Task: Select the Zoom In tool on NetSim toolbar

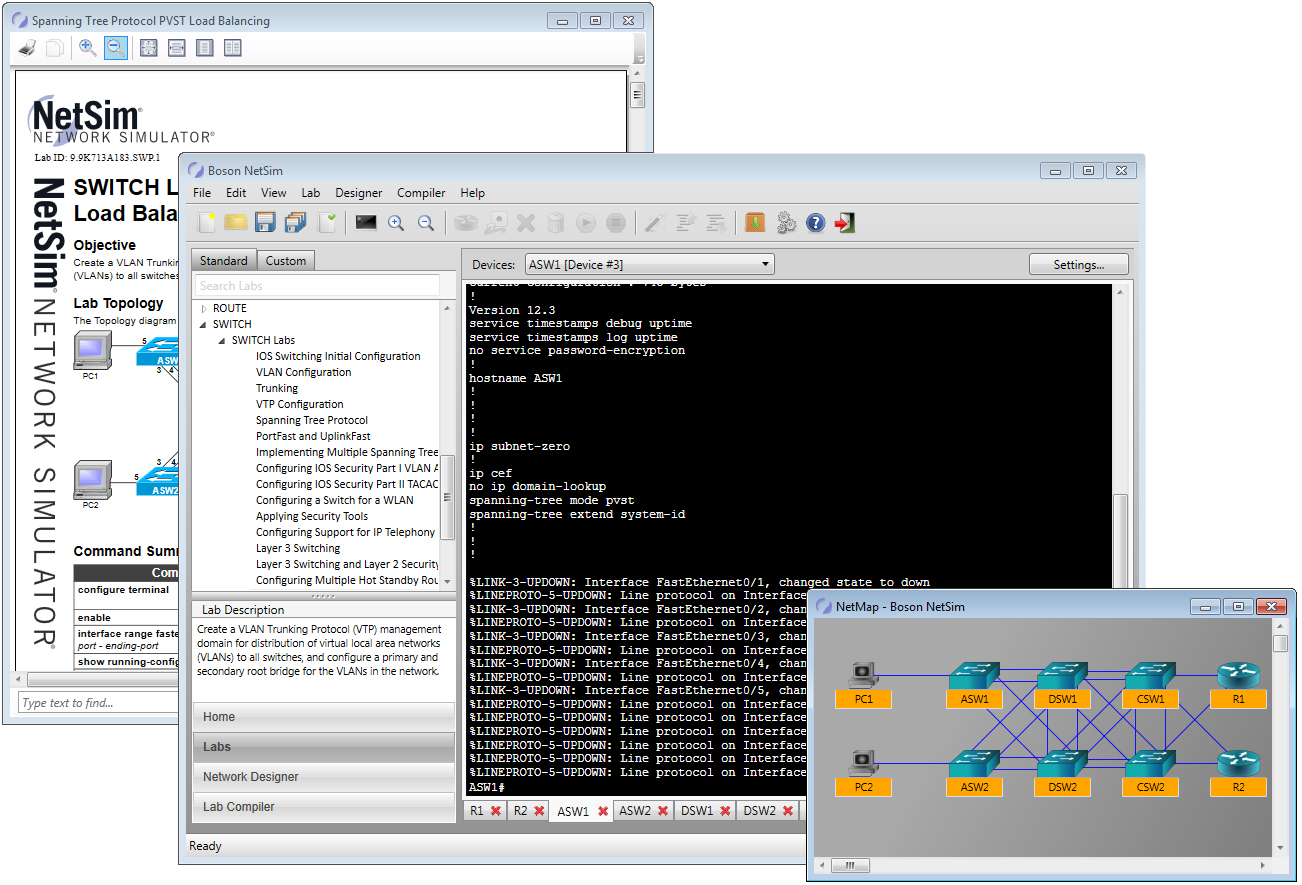Action: coord(396,222)
